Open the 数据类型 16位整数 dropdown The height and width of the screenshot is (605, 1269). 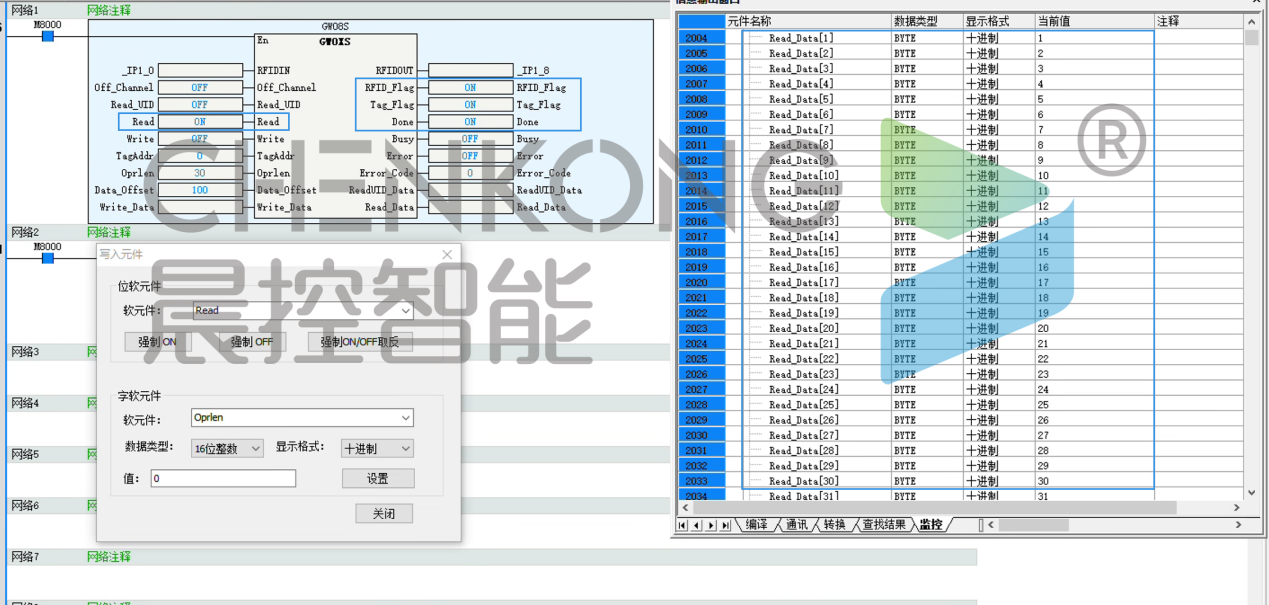click(227, 449)
